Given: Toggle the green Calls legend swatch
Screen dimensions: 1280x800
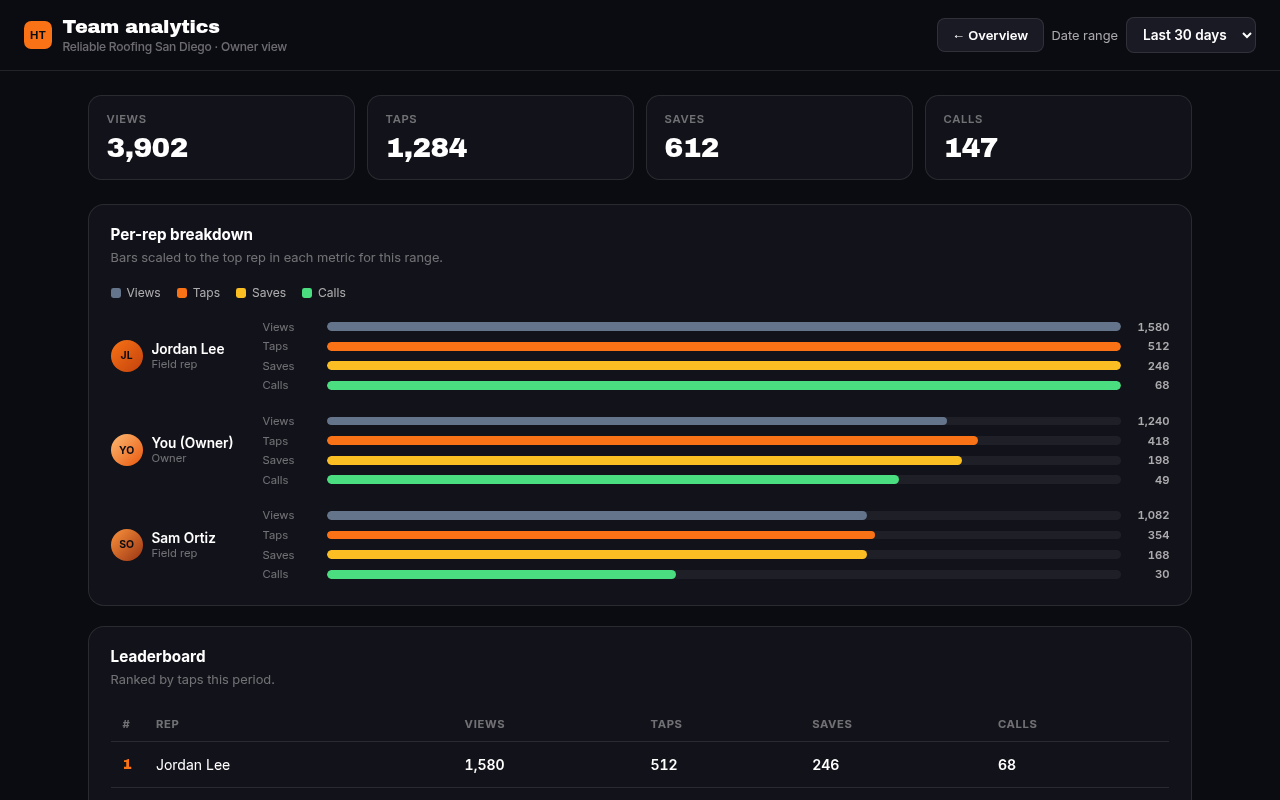Looking at the screenshot, I should (307, 293).
